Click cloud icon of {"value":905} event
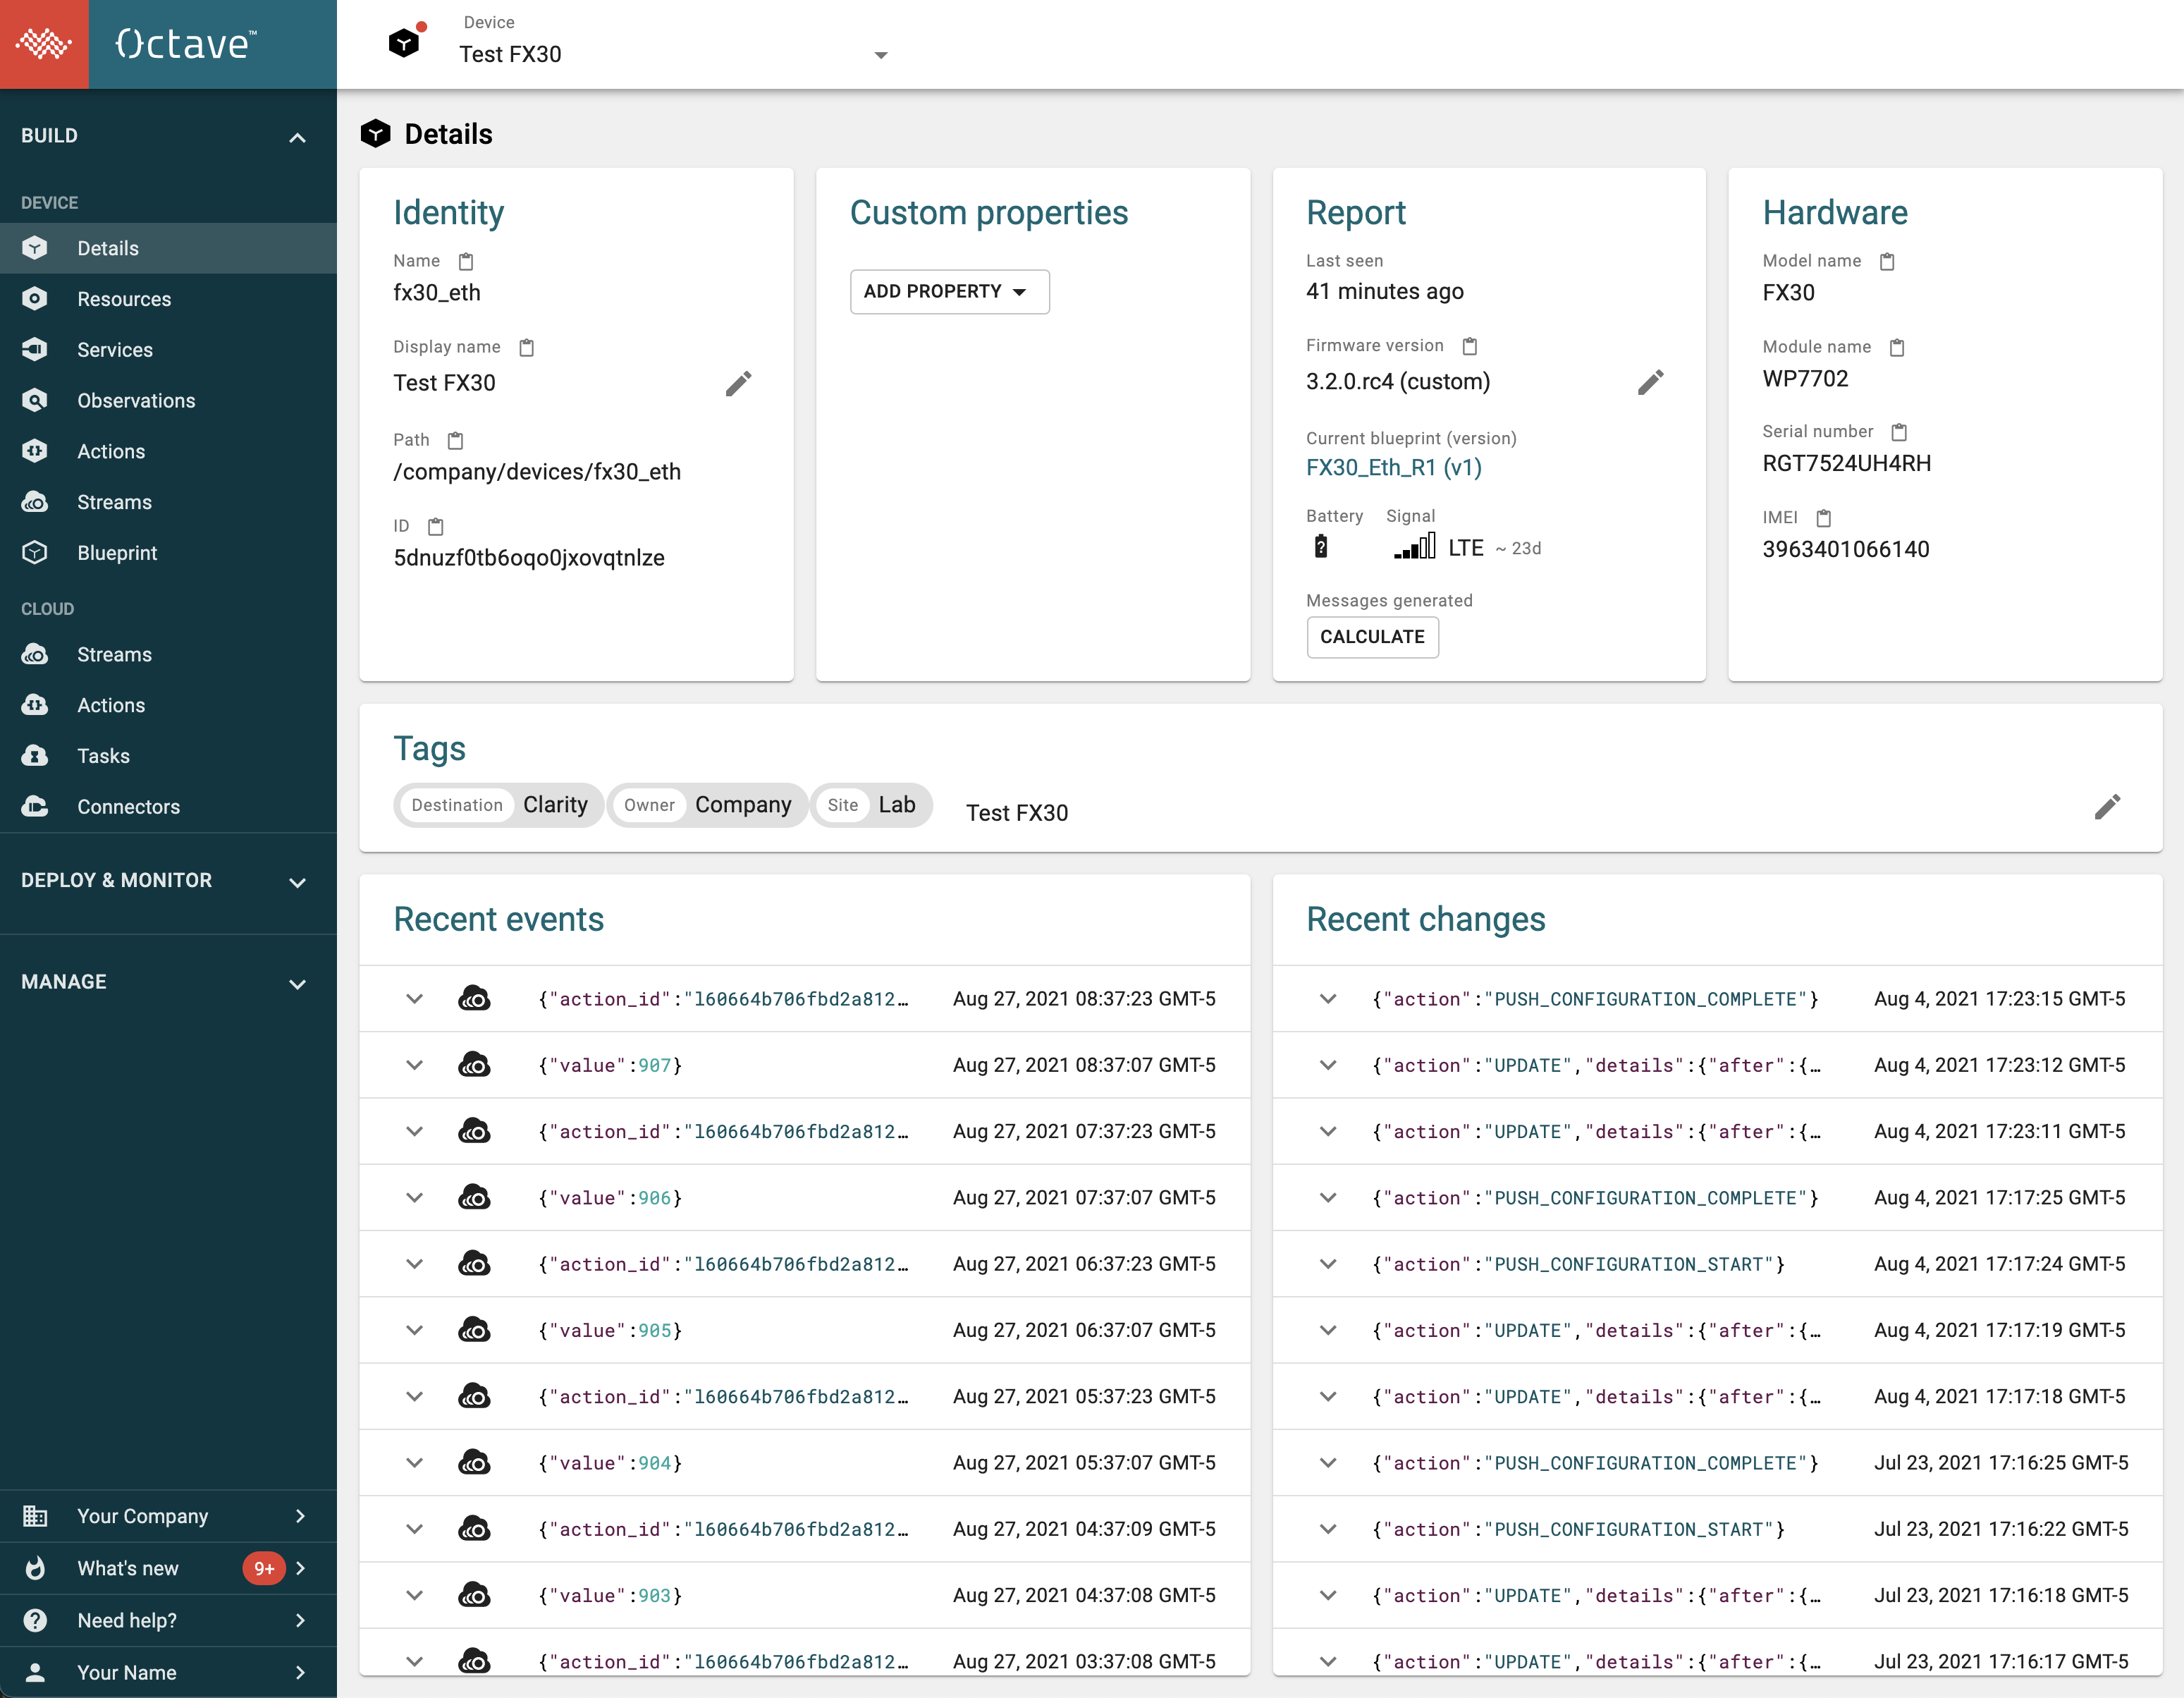The height and width of the screenshot is (1698, 2184). click(x=474, y=1330)
